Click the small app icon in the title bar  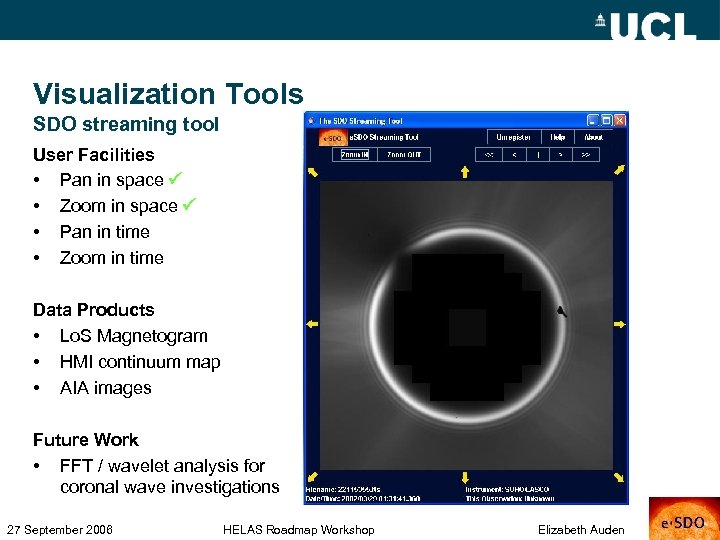311,121
